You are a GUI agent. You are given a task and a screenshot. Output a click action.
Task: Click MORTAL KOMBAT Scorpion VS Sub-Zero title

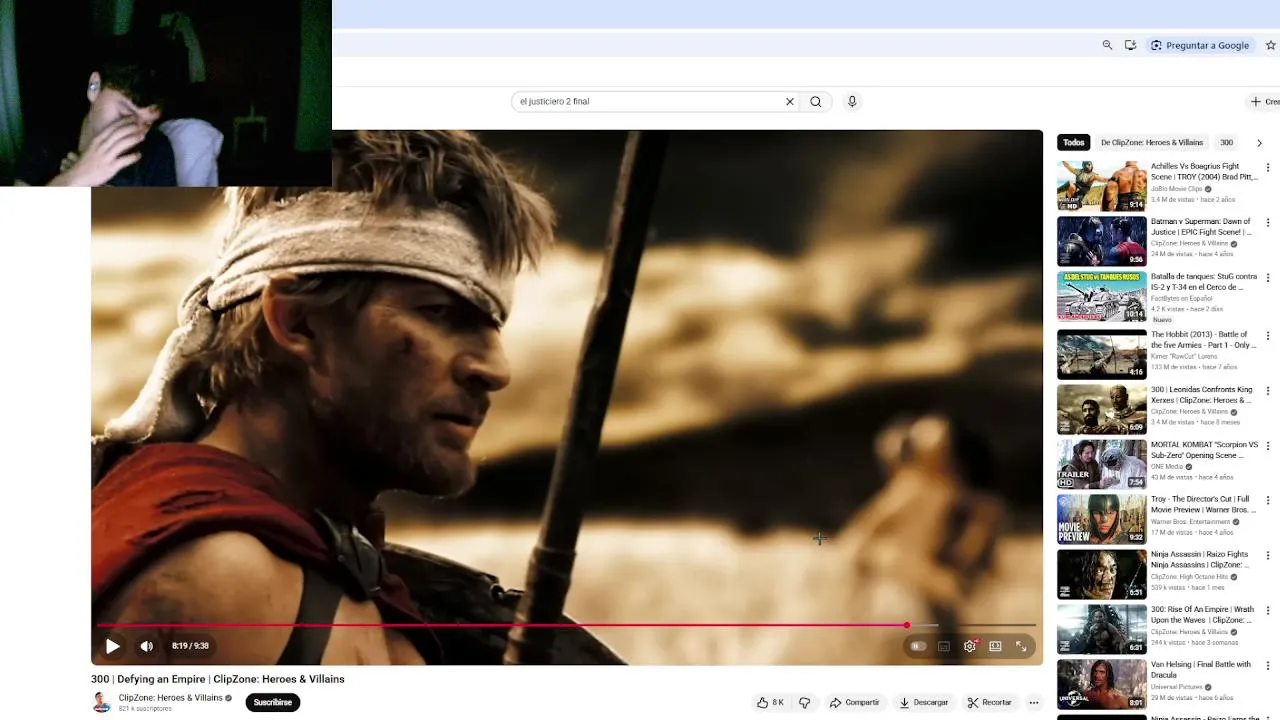(1204, 450)
